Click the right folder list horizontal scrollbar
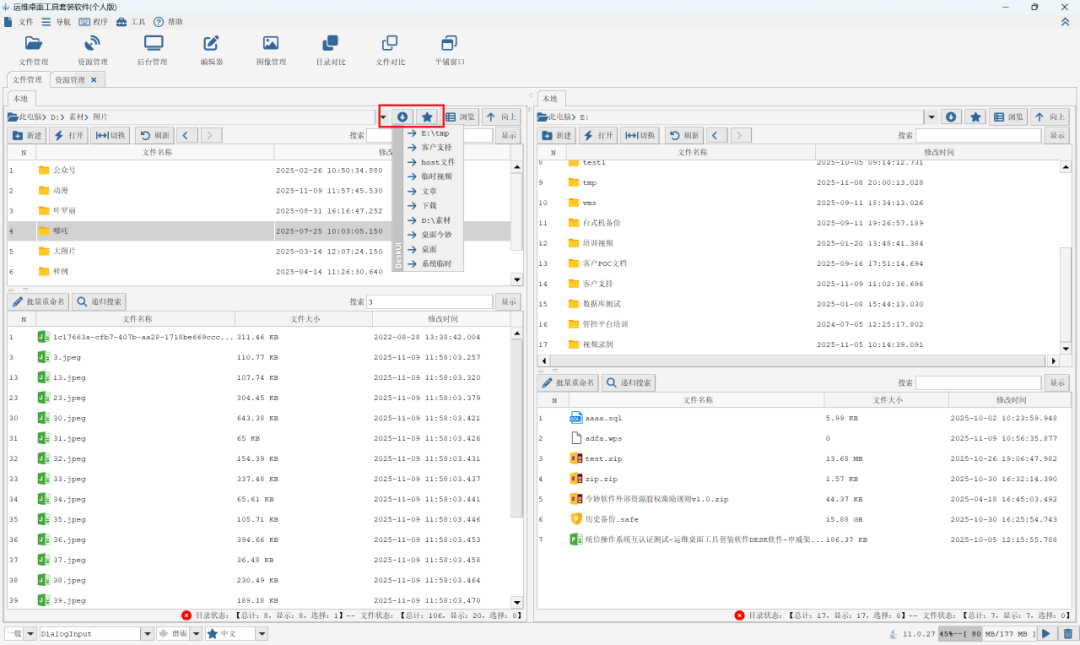The height and width of the screenshot is (645, 1080). pos(798,360)
